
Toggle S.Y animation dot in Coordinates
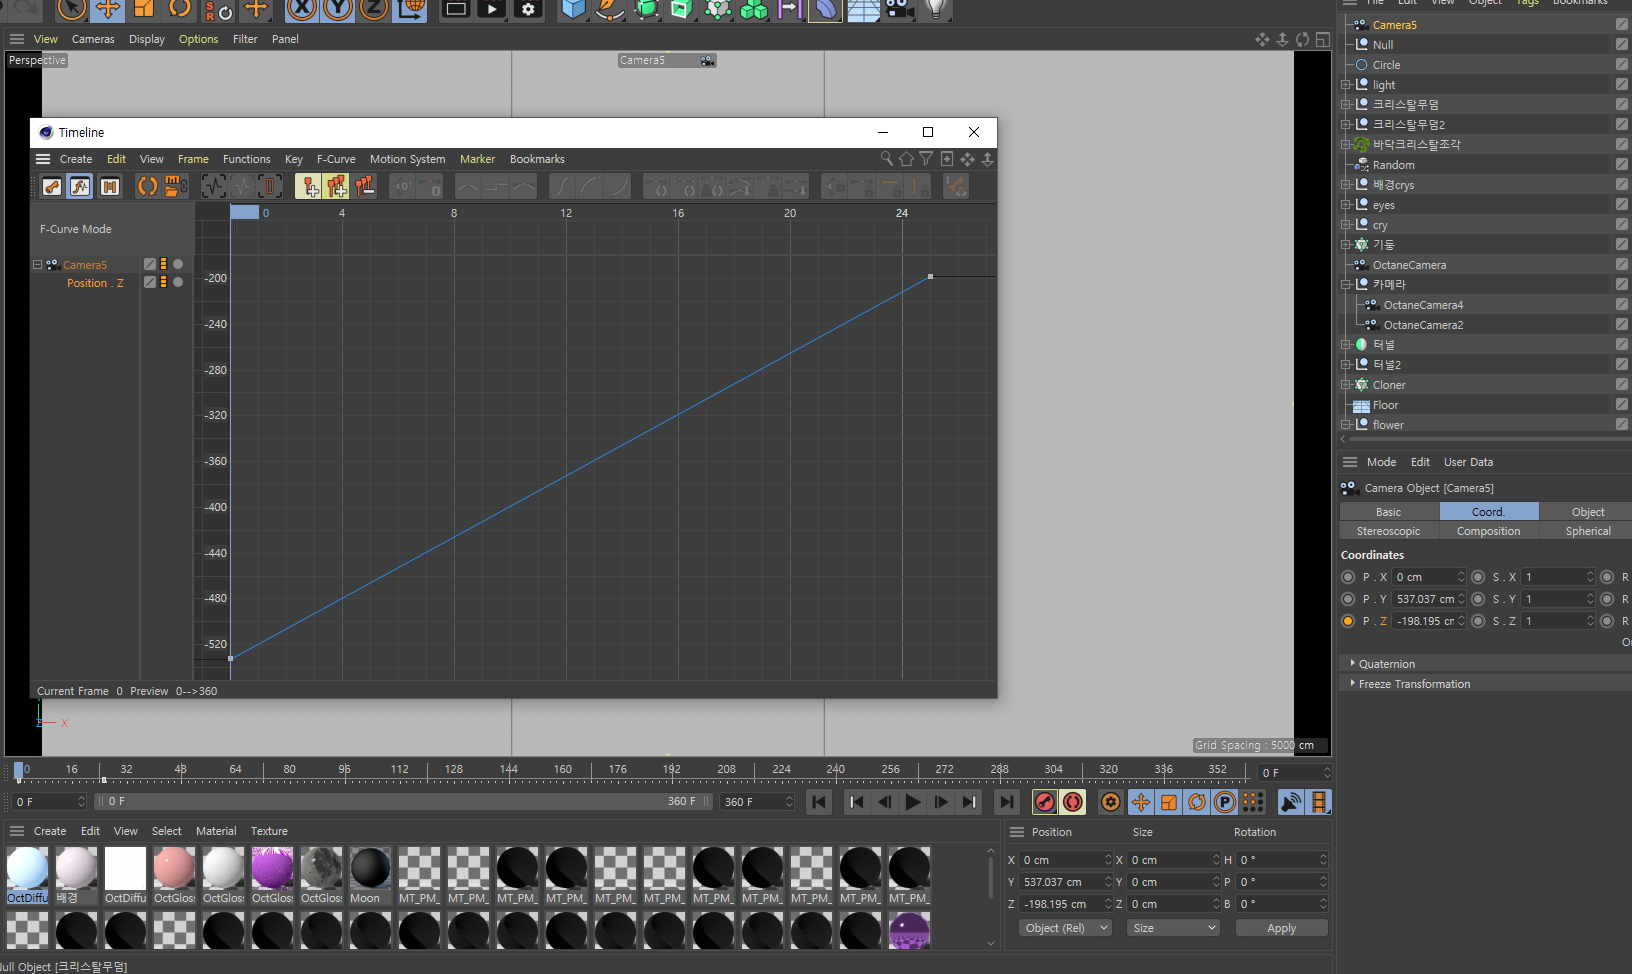[1478, 599]
